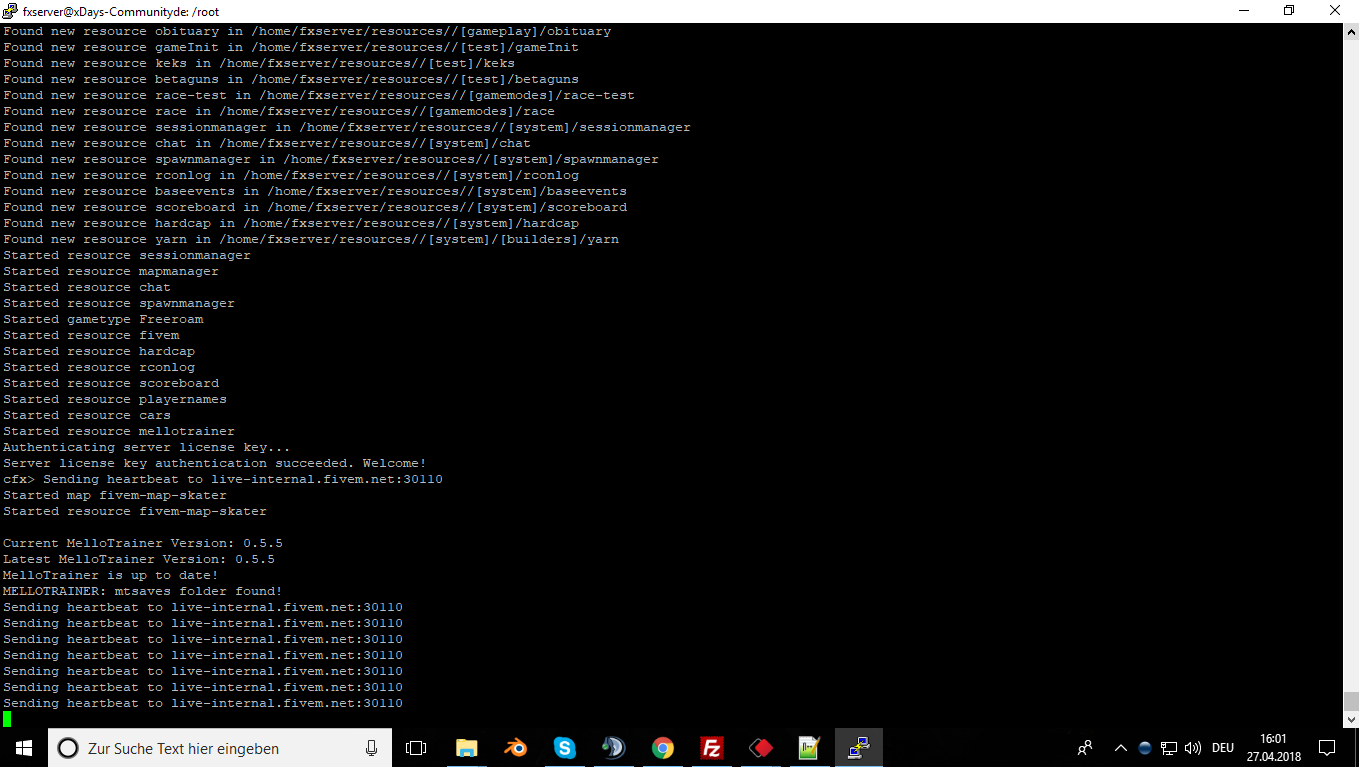Switch to Google Chrome in the taskbar
1359x767 pixels.
pos(662,748)
